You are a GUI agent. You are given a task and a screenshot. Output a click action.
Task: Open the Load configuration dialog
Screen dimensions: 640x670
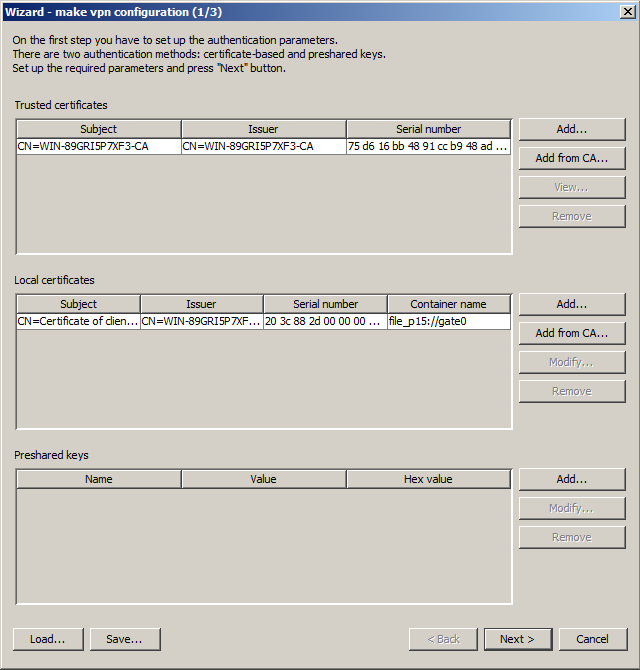pos(48,639)
